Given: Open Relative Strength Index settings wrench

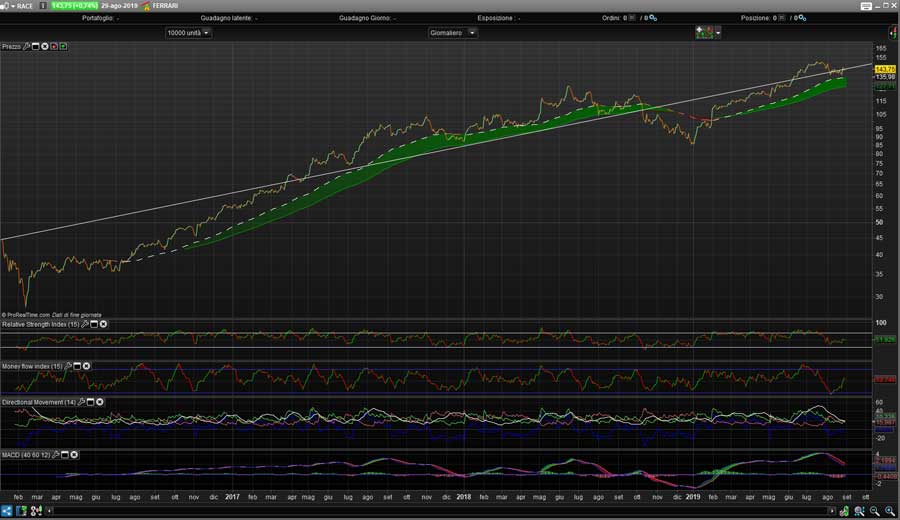Looking at the screenshot, I should 84,324.
